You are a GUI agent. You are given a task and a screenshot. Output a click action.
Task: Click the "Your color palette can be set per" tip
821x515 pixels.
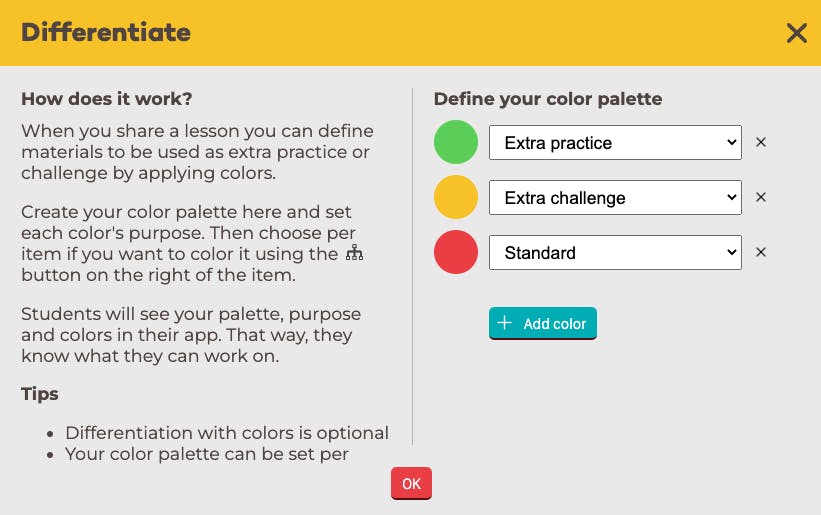click(x=207, y=454)
